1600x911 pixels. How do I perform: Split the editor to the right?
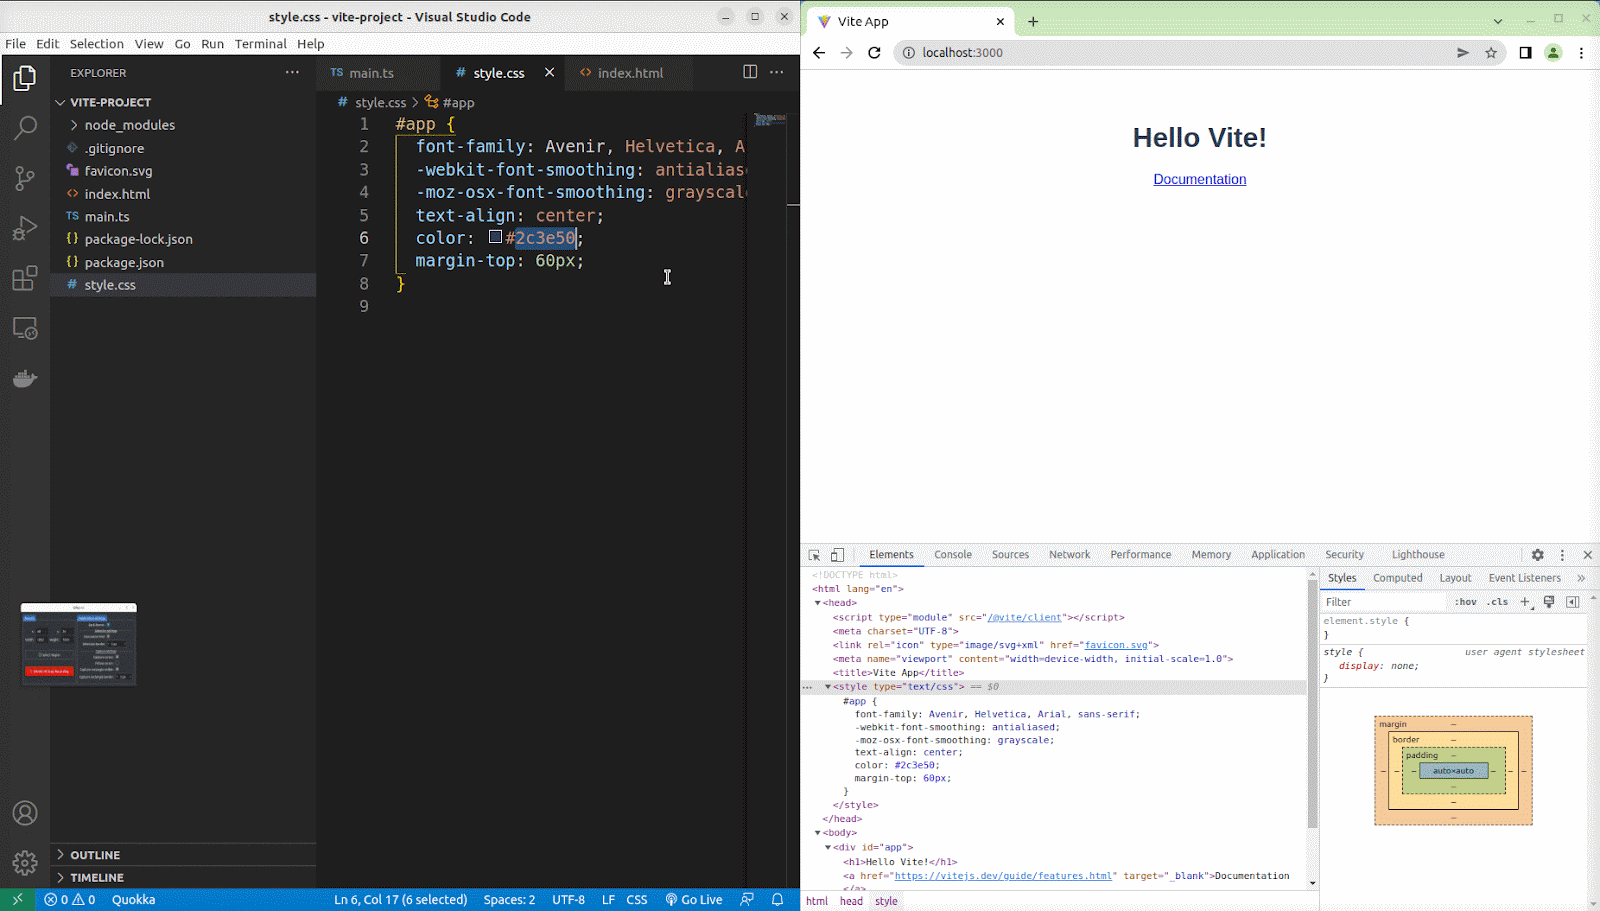click(750, 72)
